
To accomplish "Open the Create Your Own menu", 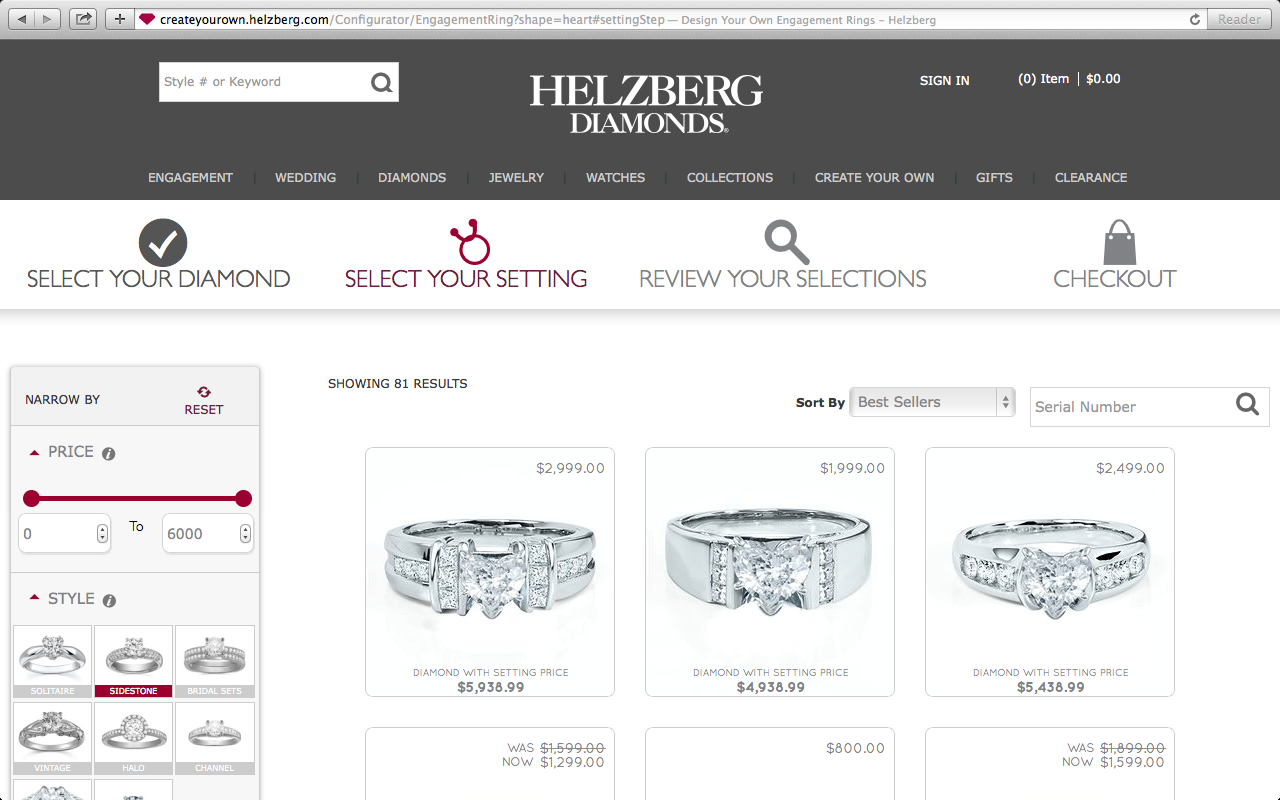I will pos(874,178).
